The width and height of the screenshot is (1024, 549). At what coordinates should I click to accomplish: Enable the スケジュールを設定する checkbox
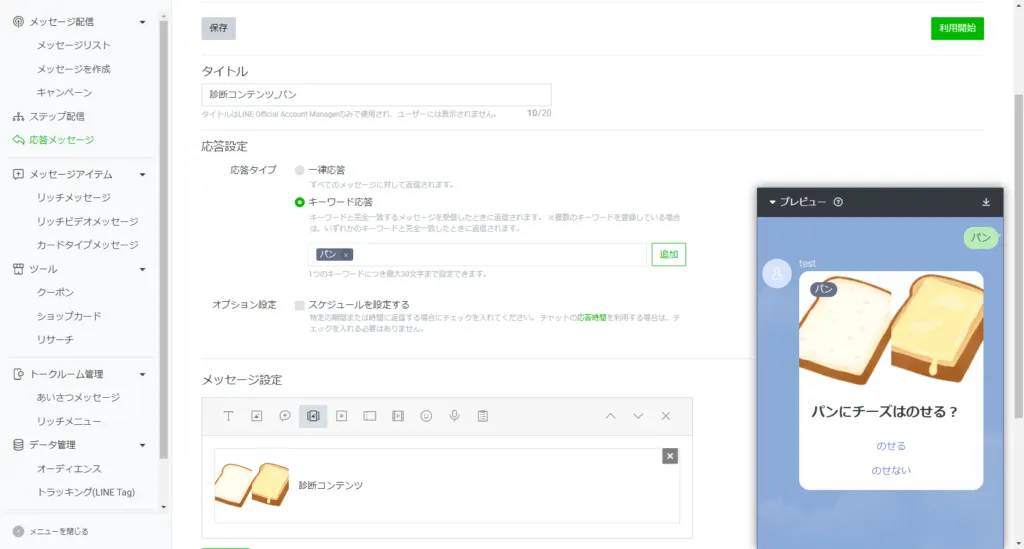300,305
